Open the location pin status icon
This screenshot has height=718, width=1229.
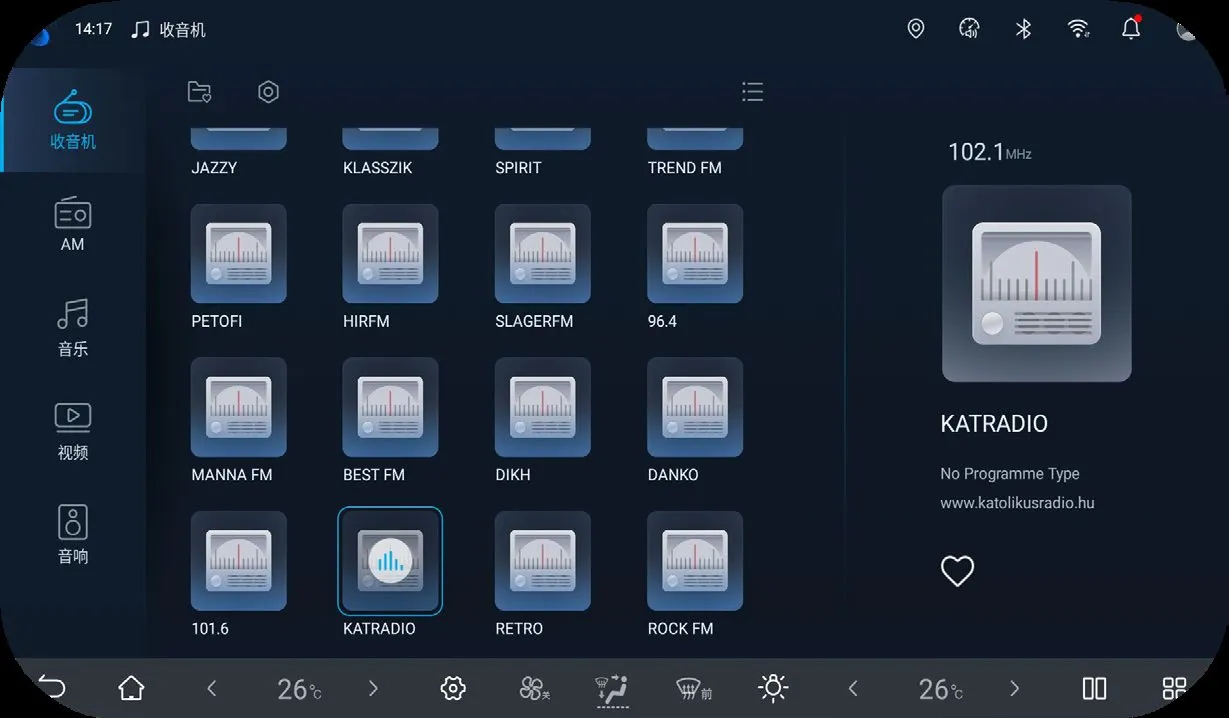(915, 29)
